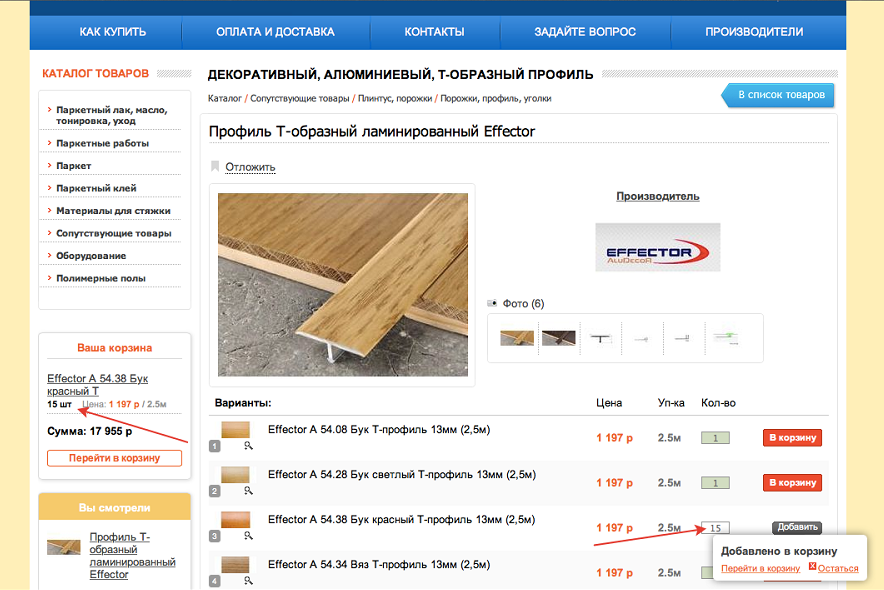Click magnifier icon under Effector A 54.34 swatch
Viewport: 884px width, 590px height.
[x=248, y=580]
